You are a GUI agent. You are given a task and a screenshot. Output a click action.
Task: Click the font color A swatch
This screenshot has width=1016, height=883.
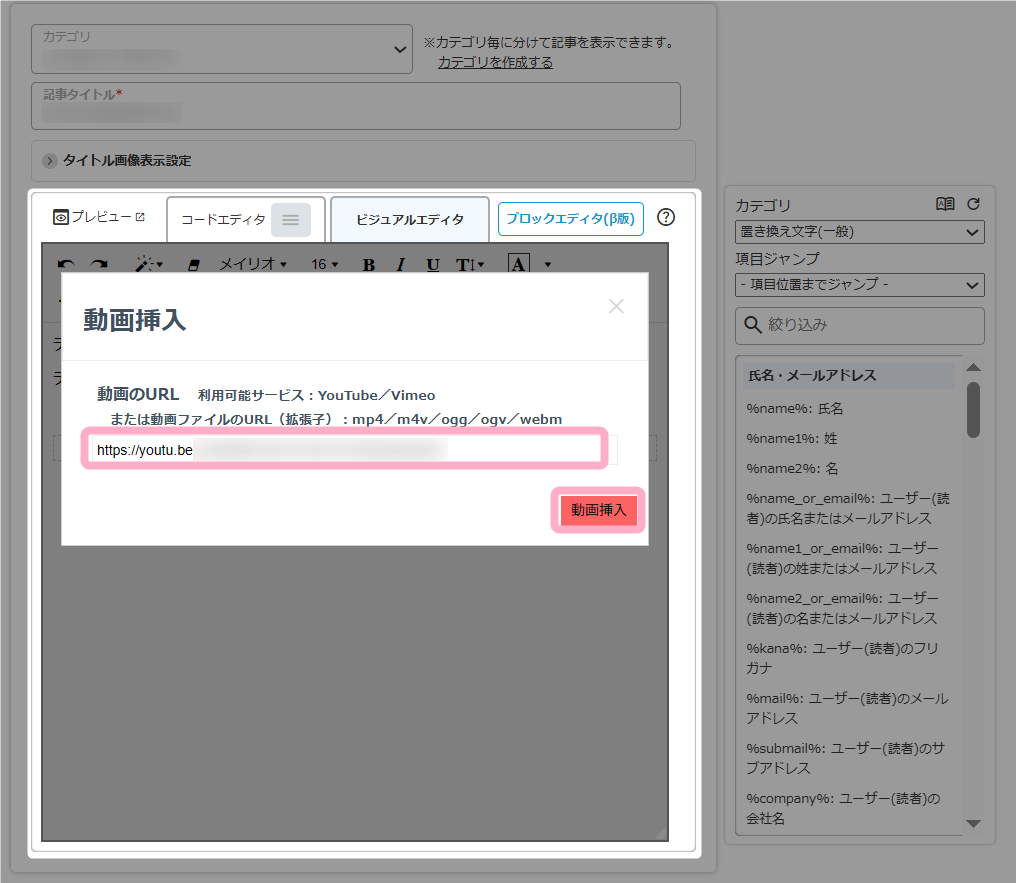[x=518, y=264]
